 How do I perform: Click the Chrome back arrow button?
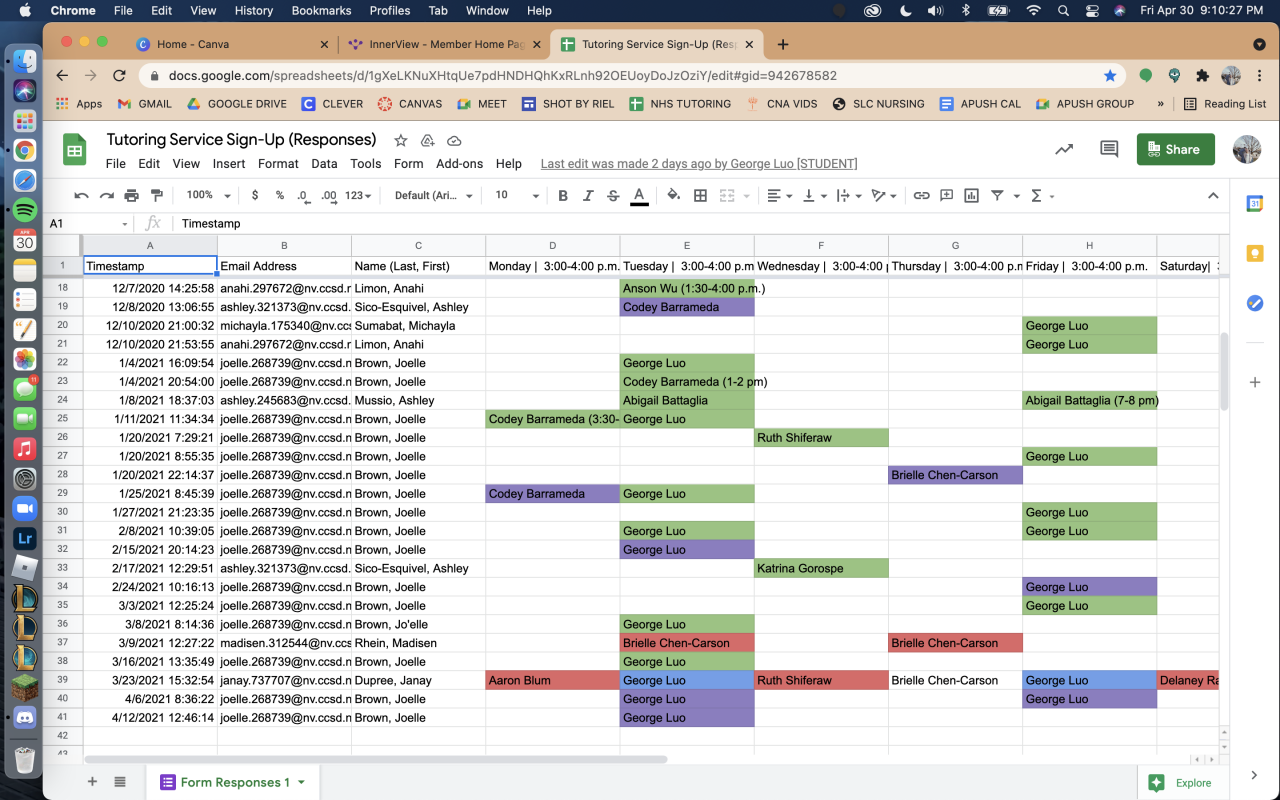pyautogui.click(x=62, y=75)
